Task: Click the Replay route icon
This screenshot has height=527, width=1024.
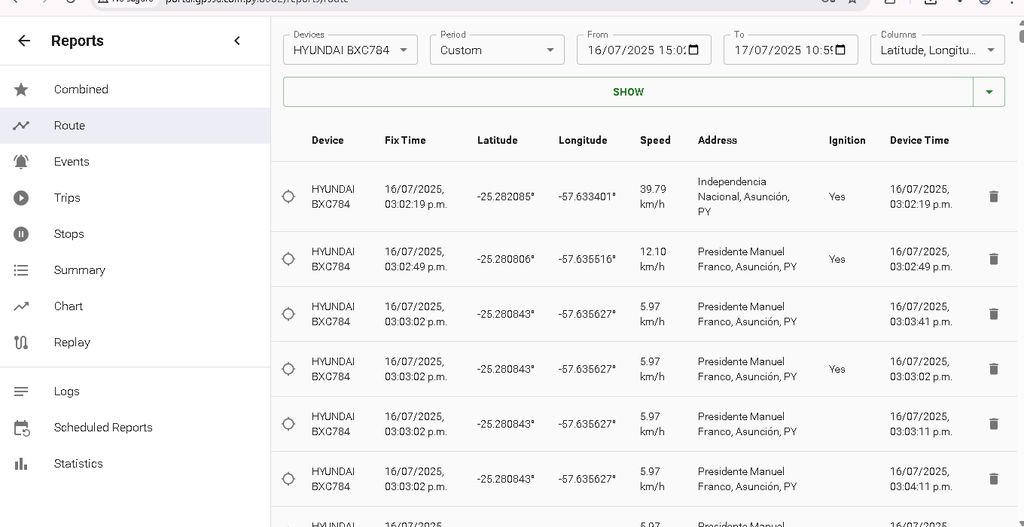Action: coord(21,342)
